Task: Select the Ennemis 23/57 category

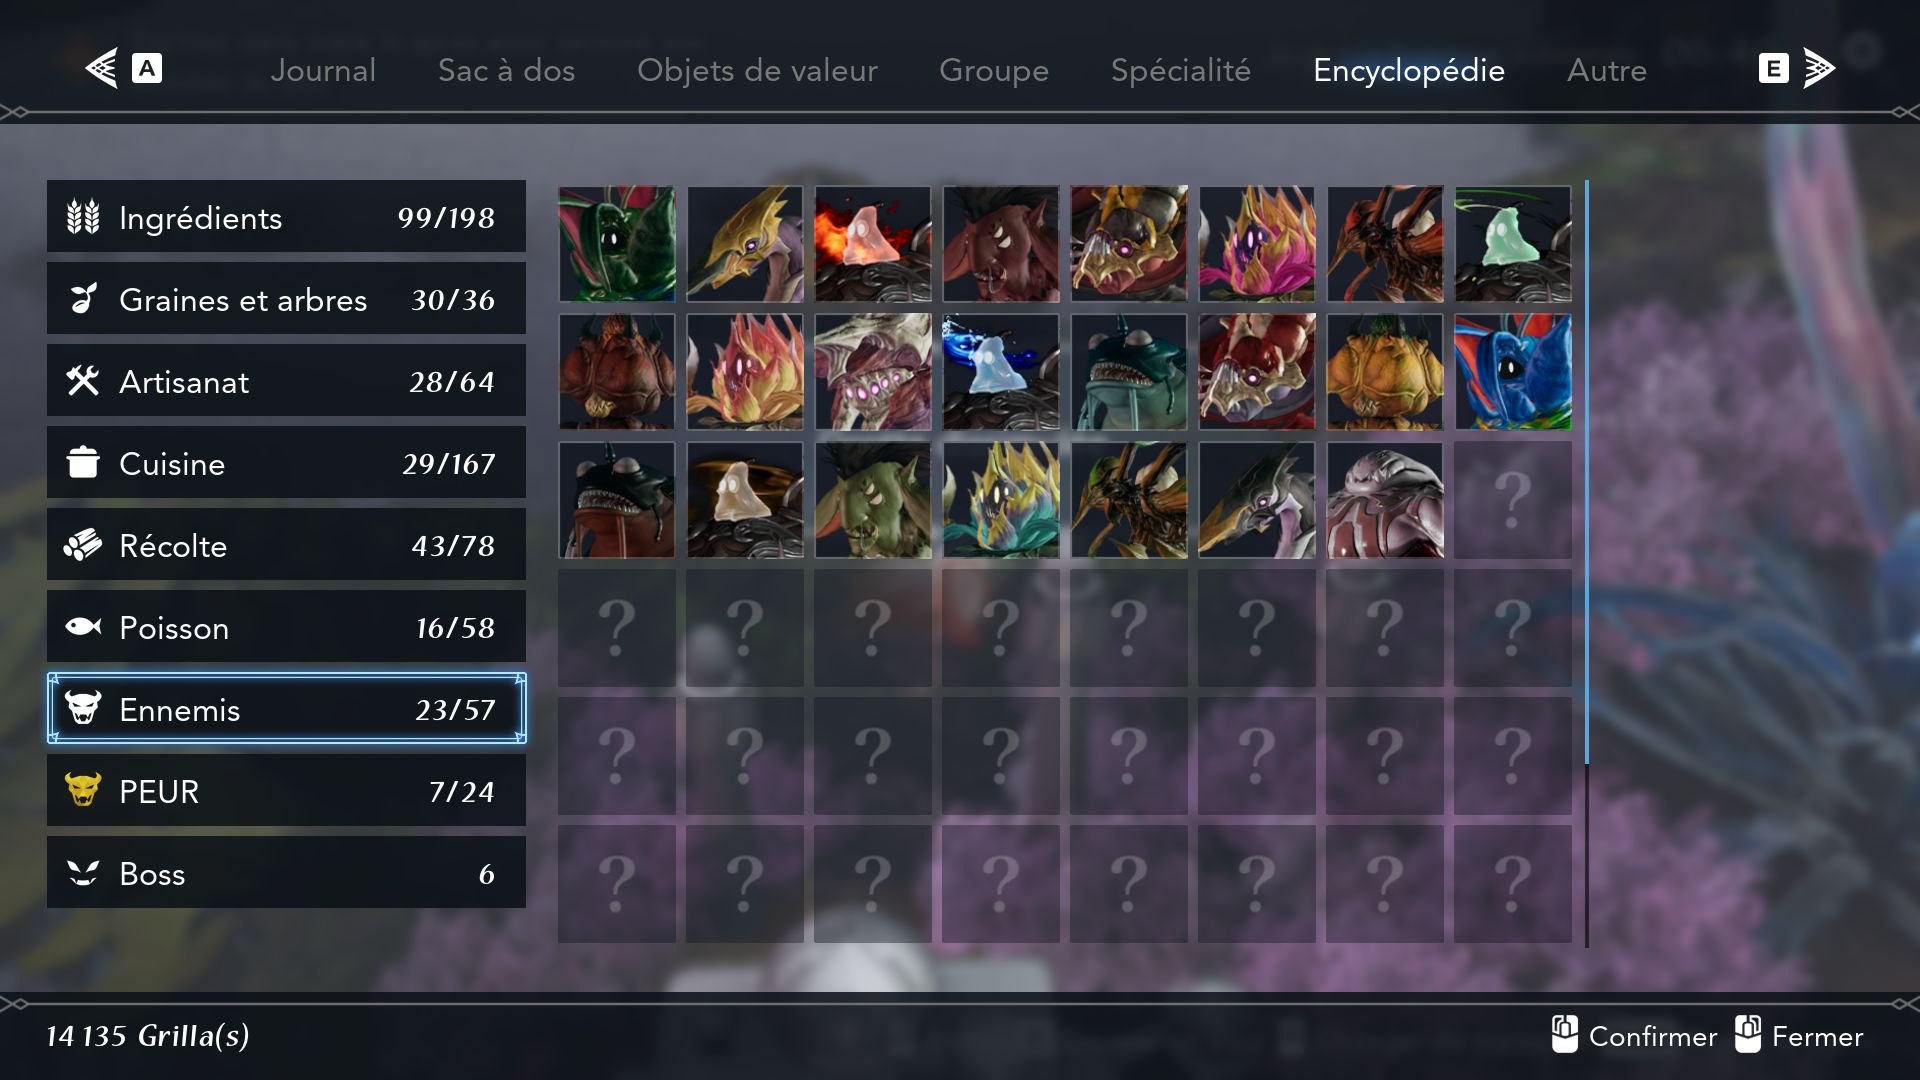Action: (286, 709)
